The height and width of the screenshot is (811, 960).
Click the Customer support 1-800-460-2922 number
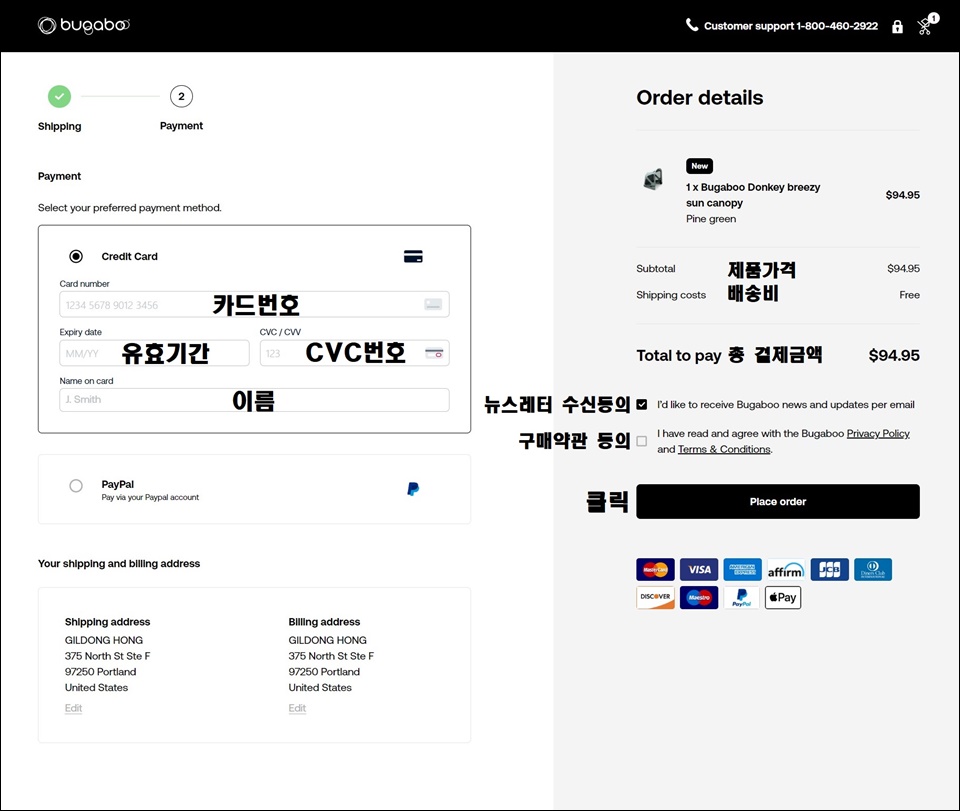(x=790, y=26)
